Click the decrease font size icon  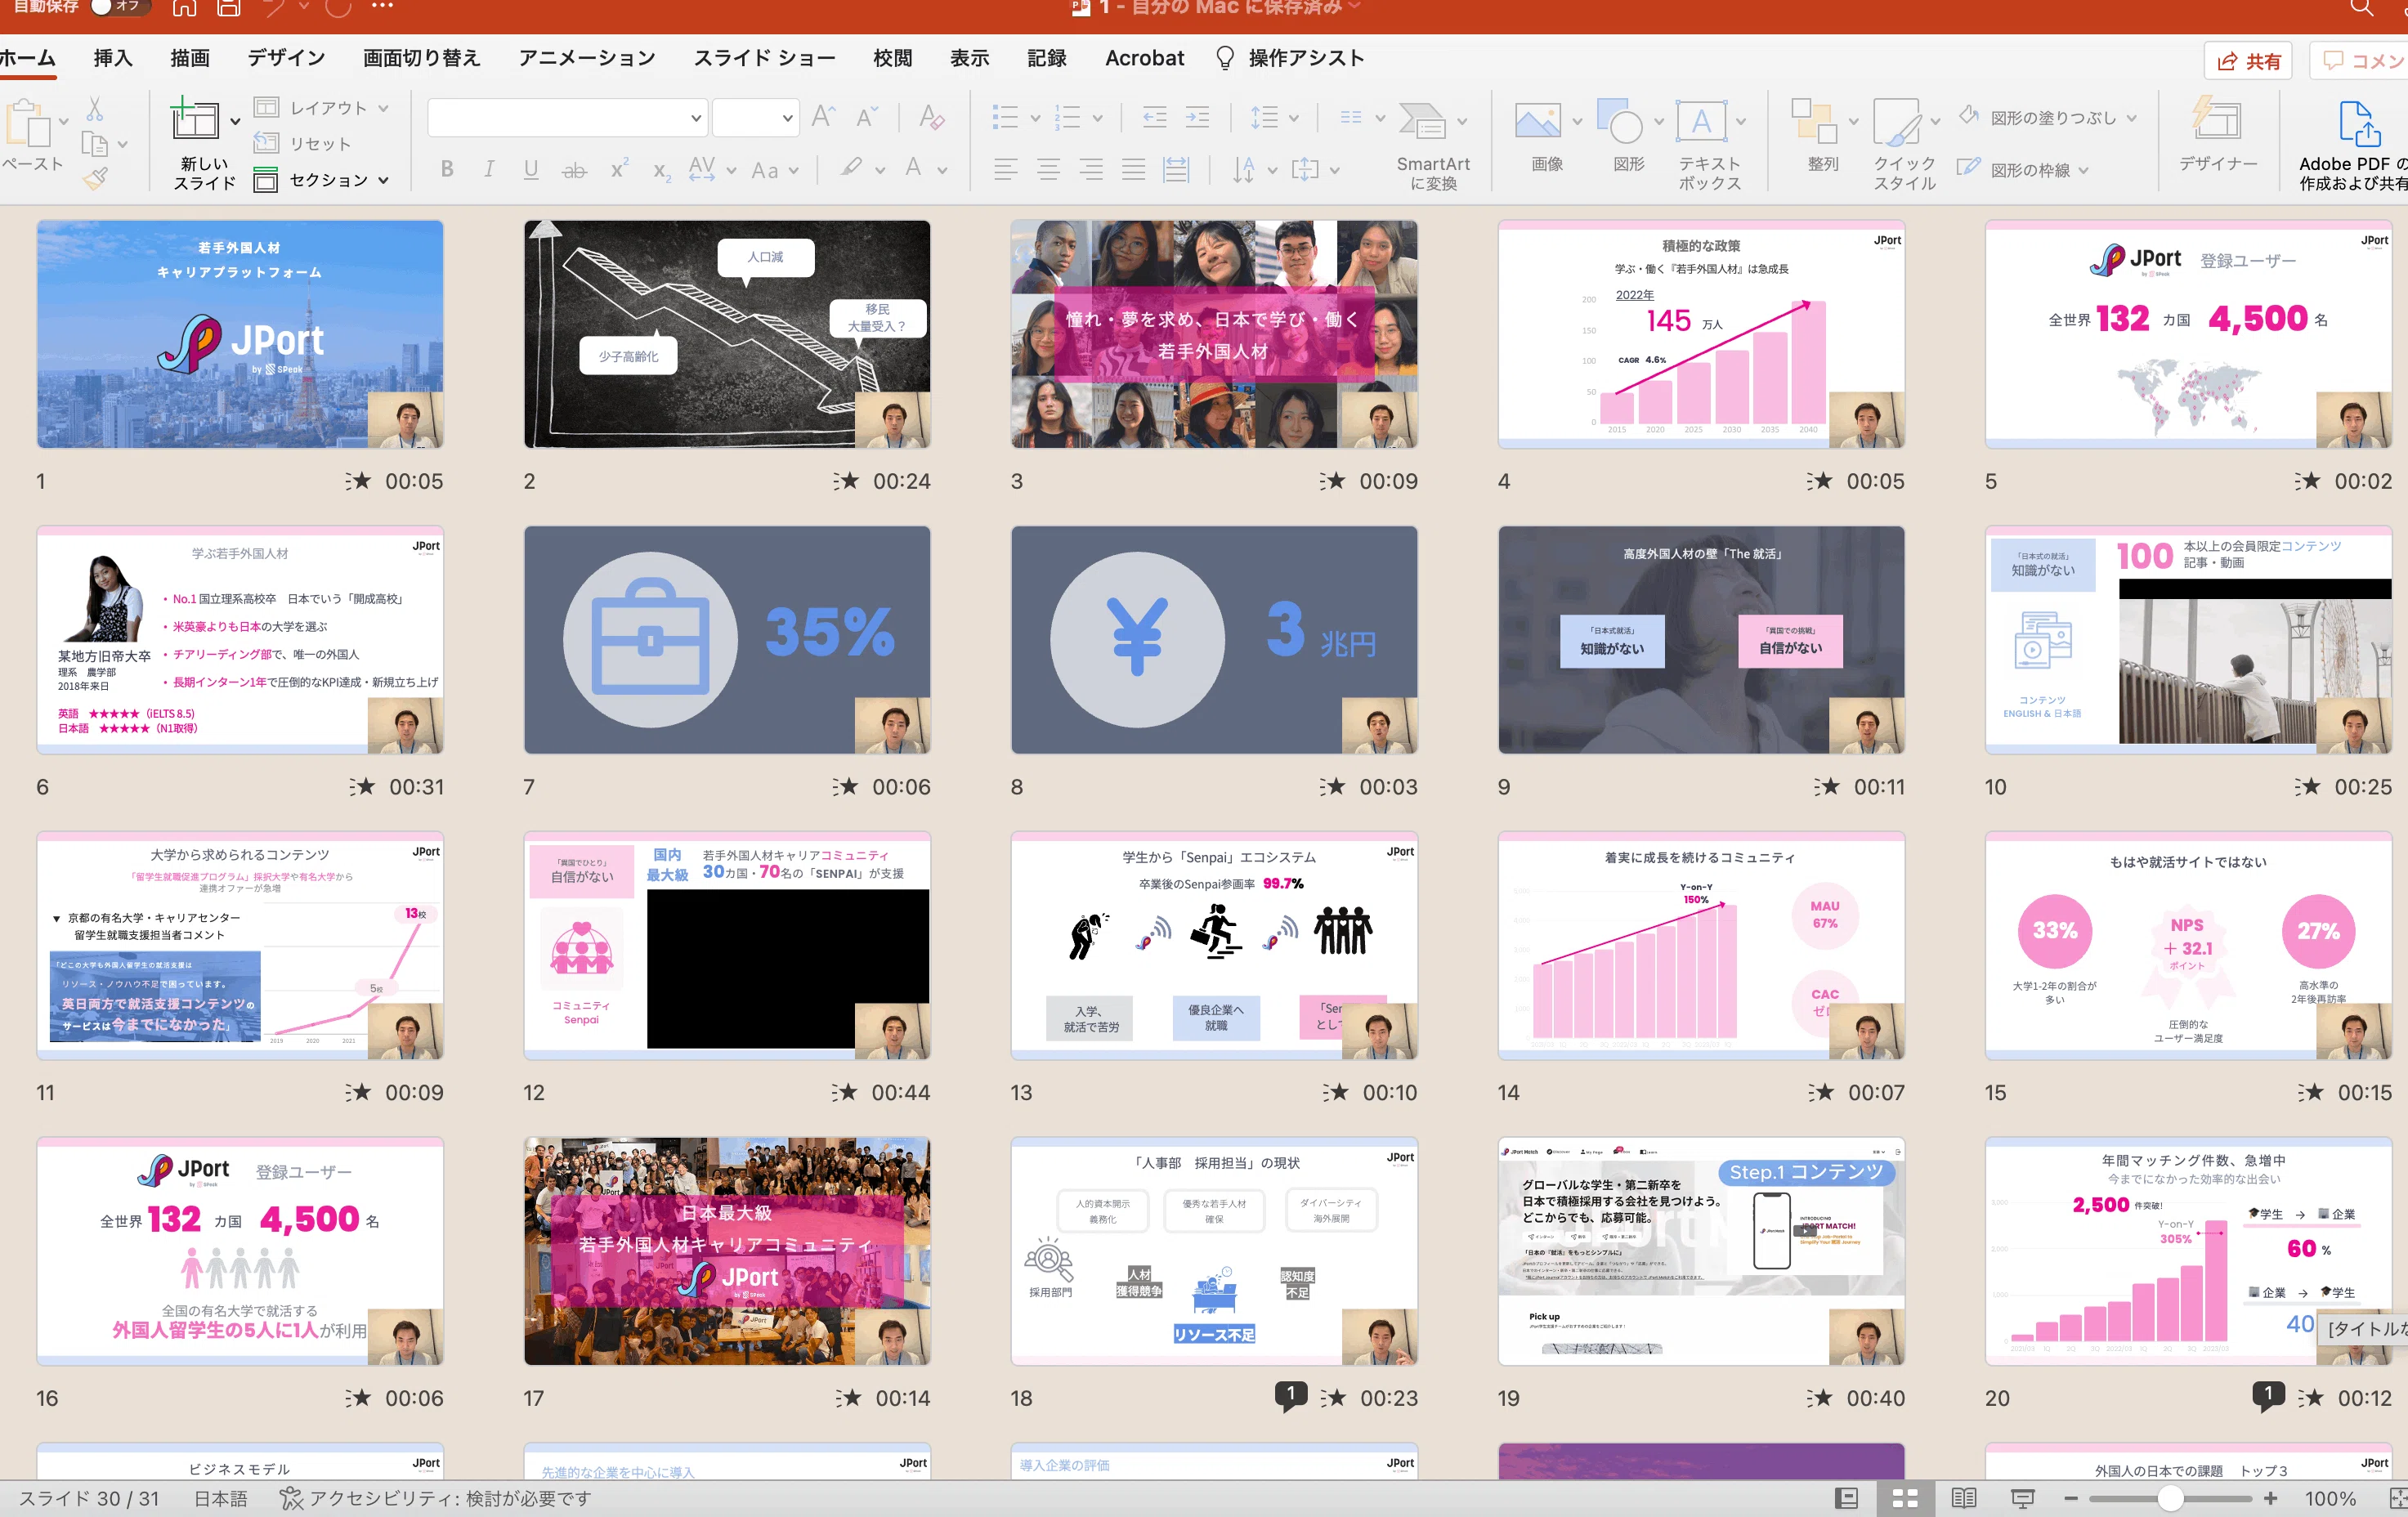(866, 117)
